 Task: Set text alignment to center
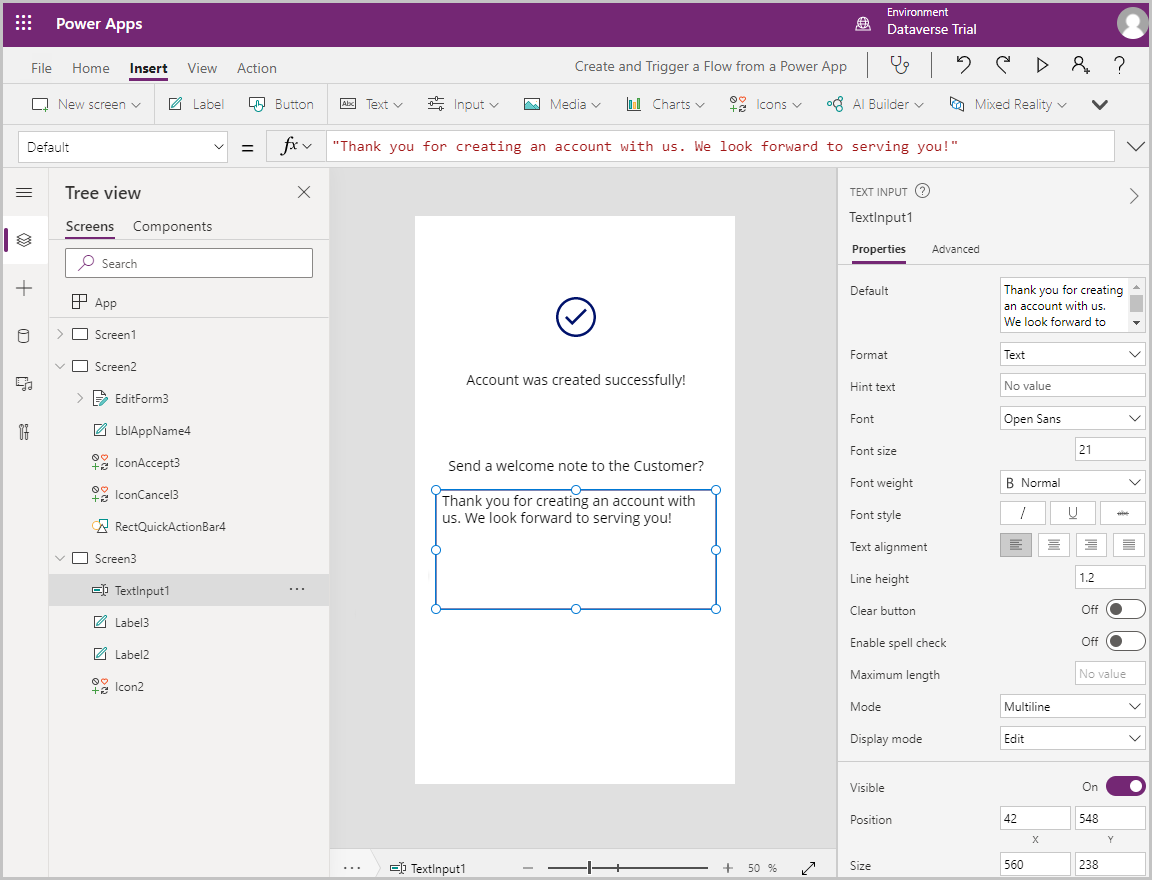coord(1054,545)
